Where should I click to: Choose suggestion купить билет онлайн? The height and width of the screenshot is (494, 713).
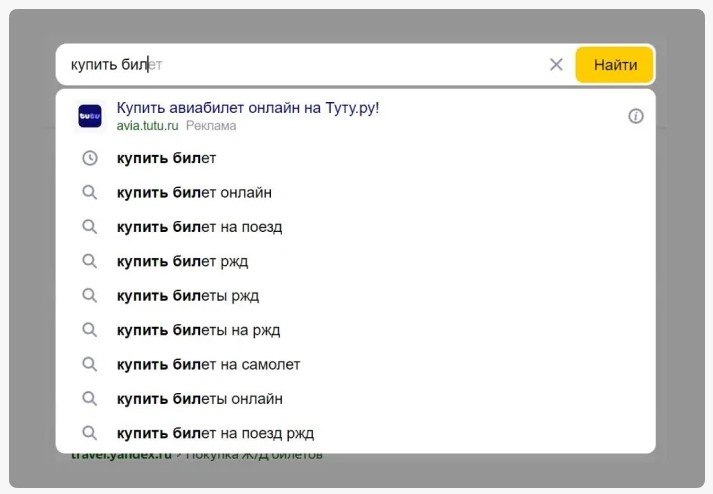[x=356, y=192]
